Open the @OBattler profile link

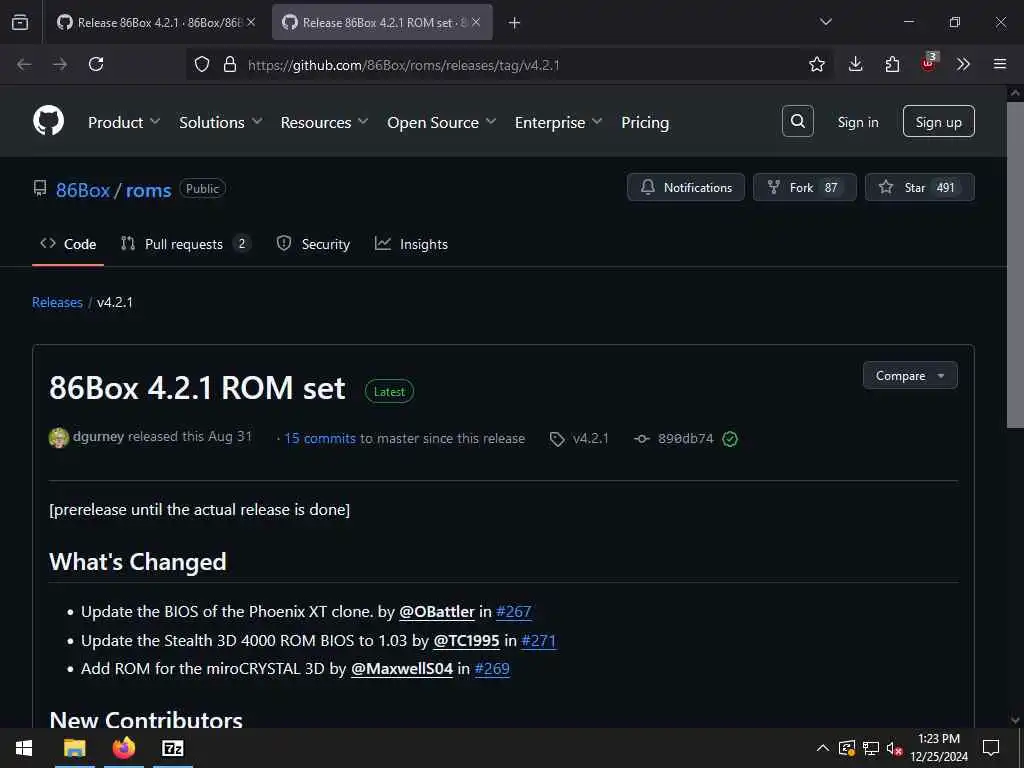pos(437,611)
